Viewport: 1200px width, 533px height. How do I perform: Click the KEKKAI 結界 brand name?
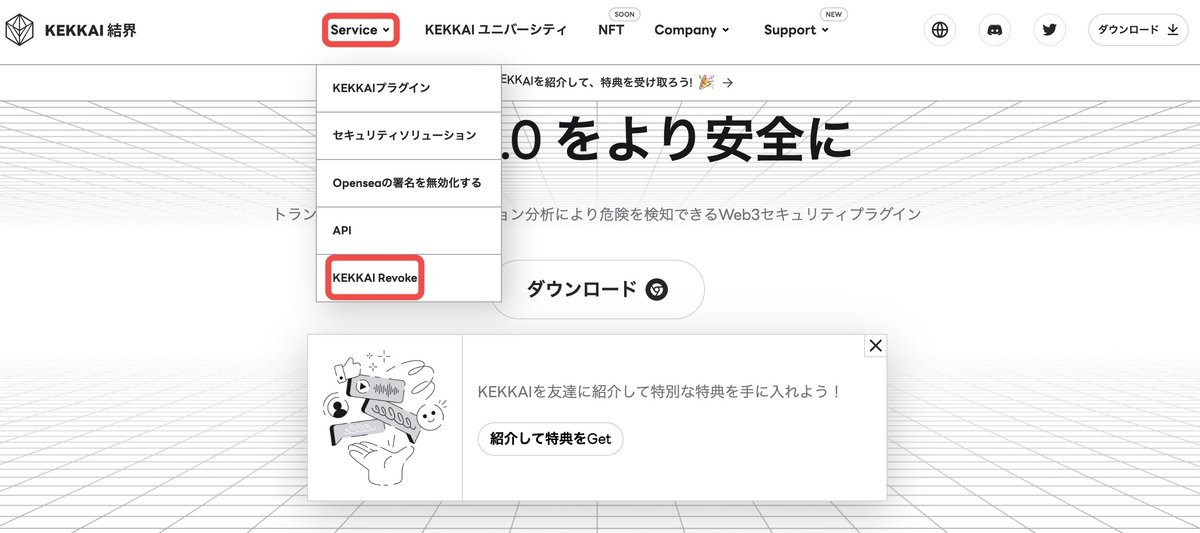tap(91, 30)
